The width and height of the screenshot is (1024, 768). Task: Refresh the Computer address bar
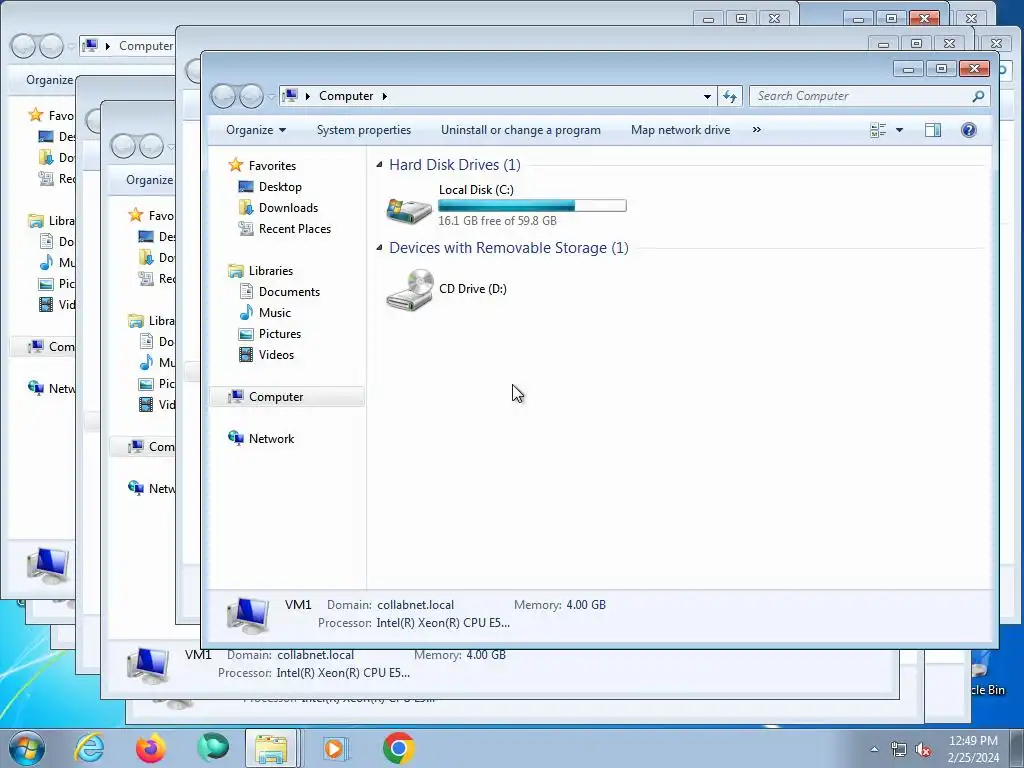coord(729,96)
